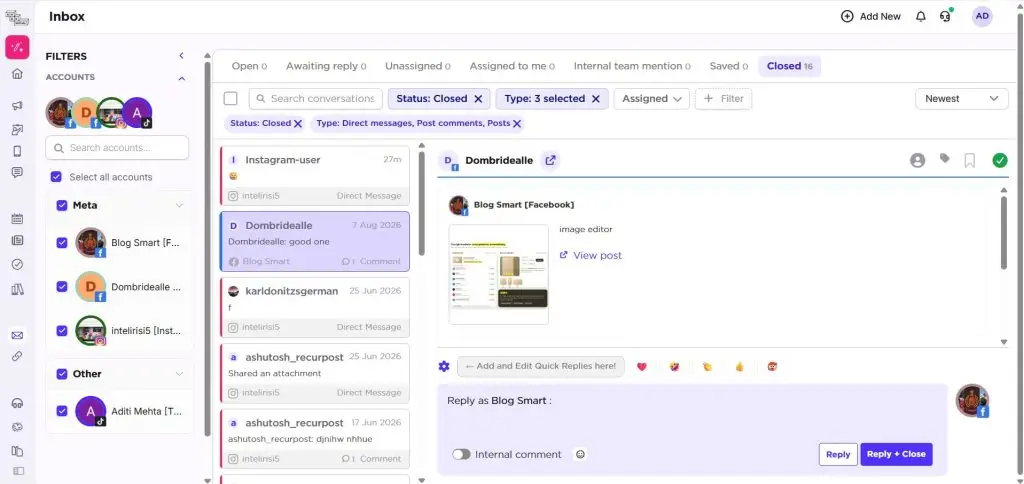
Task: Open notifications bell icon
Action: coord(921,16)
